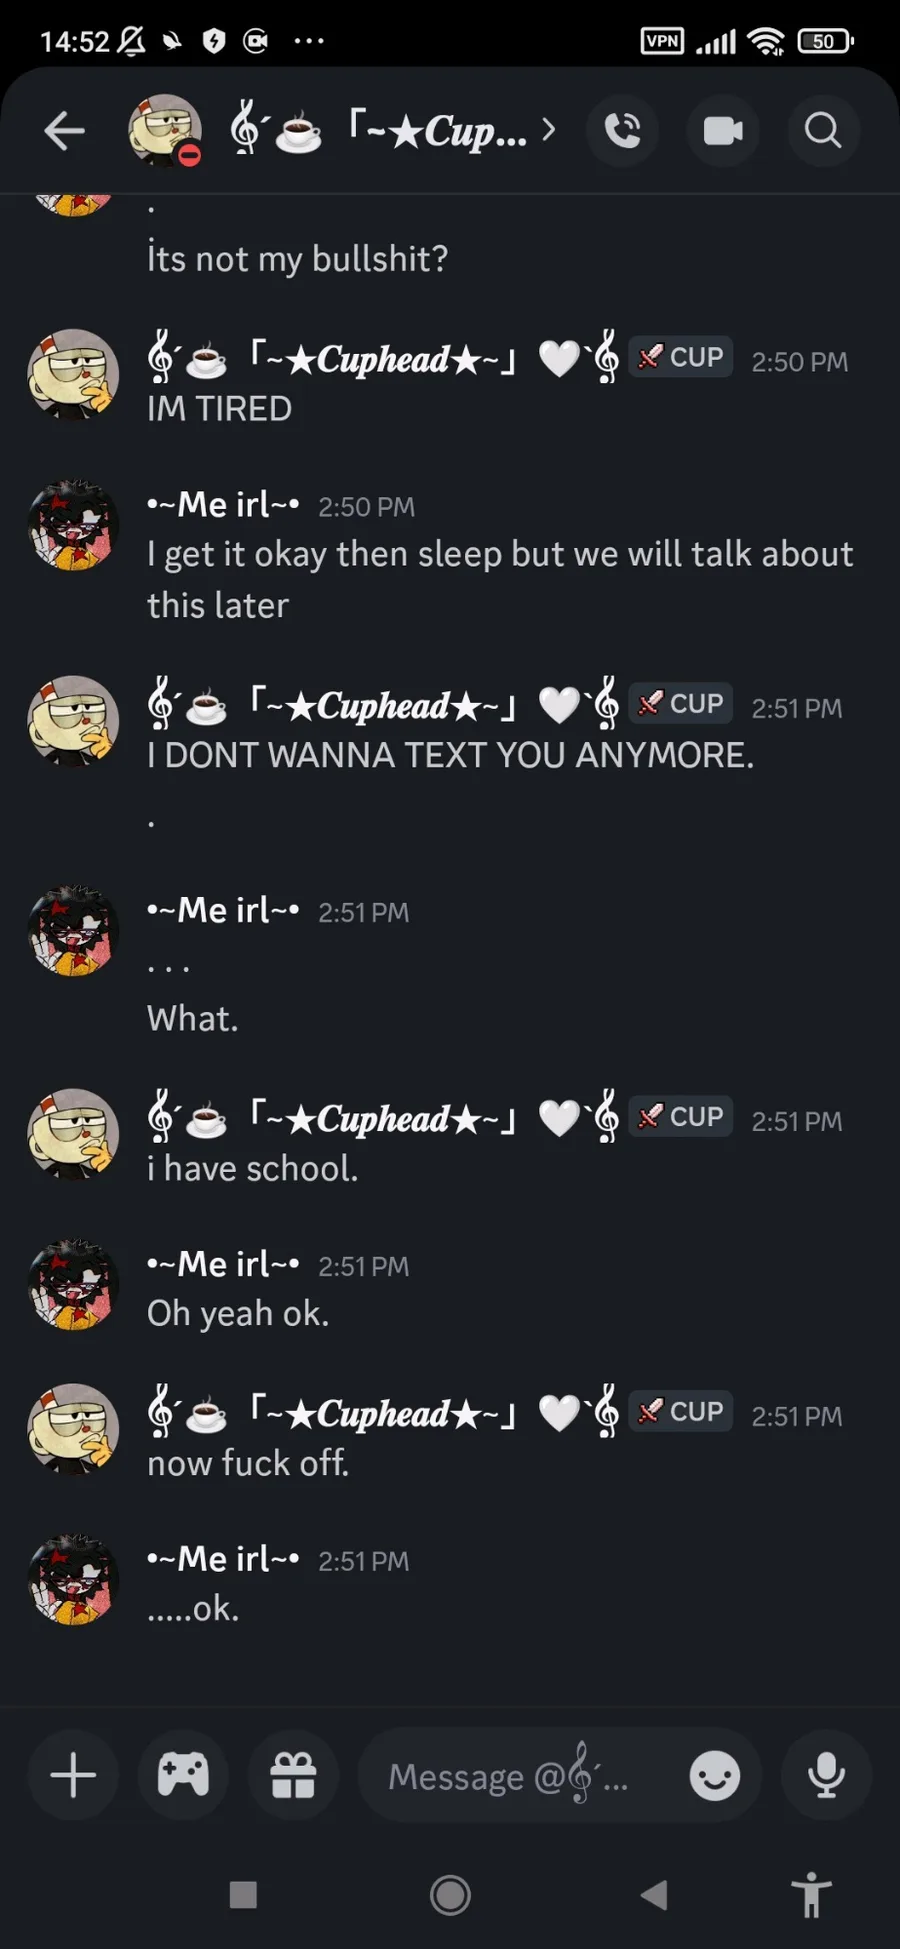The width and height of the screenshot is (900, 1949).
Task: Start a voice call with Cuphead
Action: 622,131
